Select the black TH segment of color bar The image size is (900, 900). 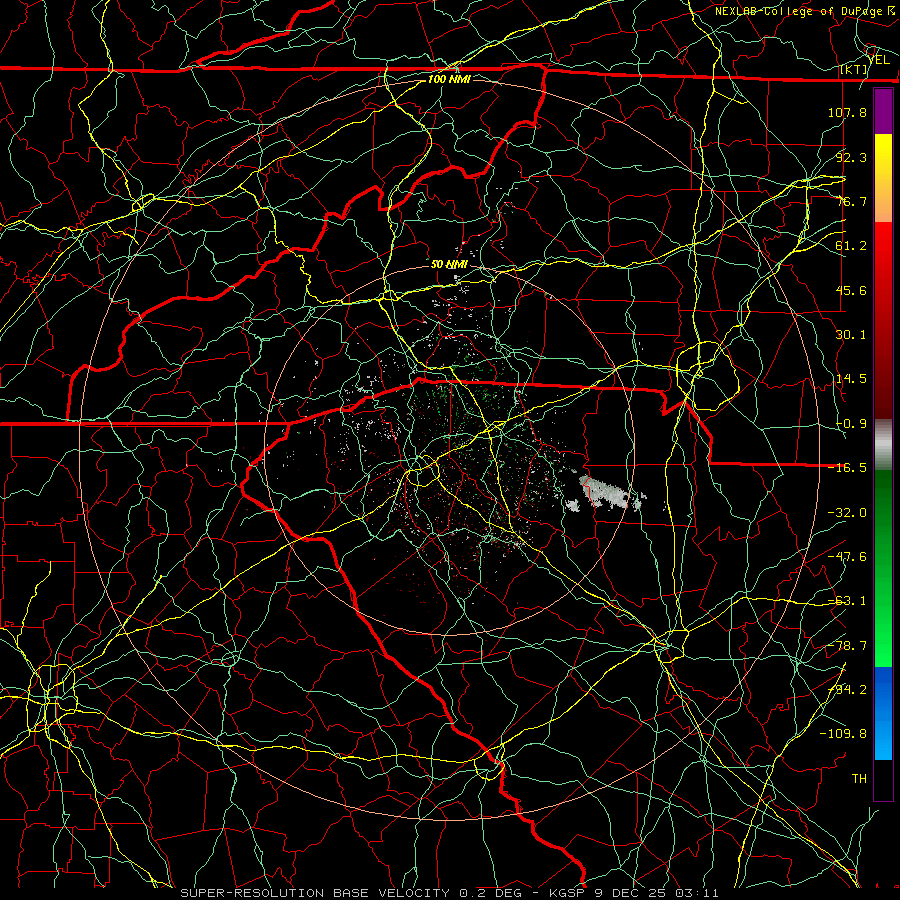(883, 779)
